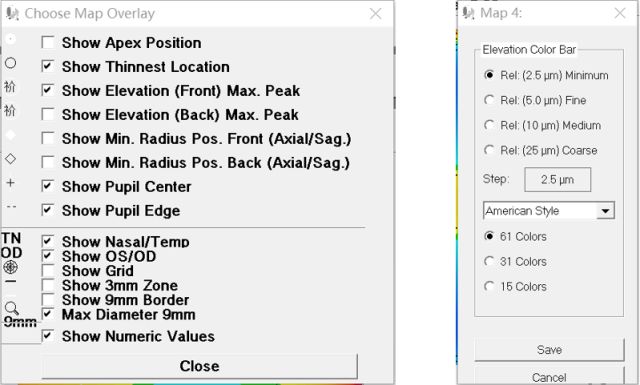Uncheck Show Thinnest Location

point(48,66)
